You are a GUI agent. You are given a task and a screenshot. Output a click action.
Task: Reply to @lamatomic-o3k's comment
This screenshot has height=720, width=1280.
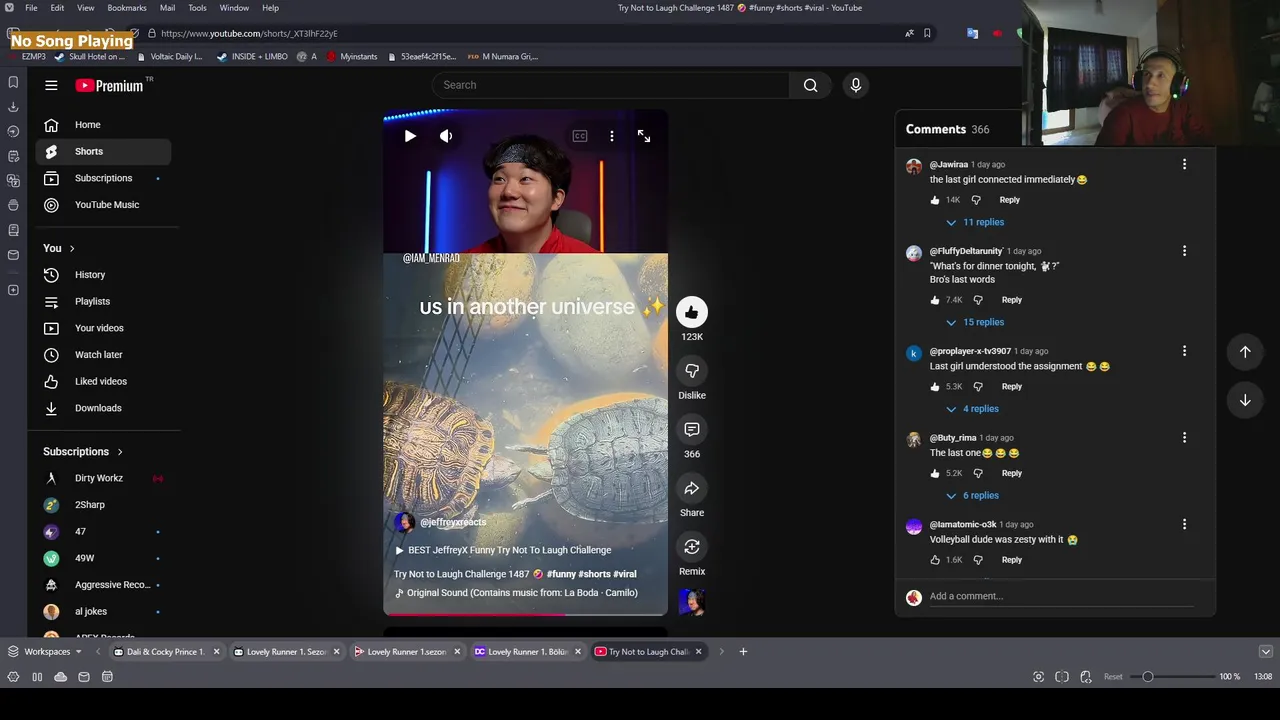[1012, 560]
